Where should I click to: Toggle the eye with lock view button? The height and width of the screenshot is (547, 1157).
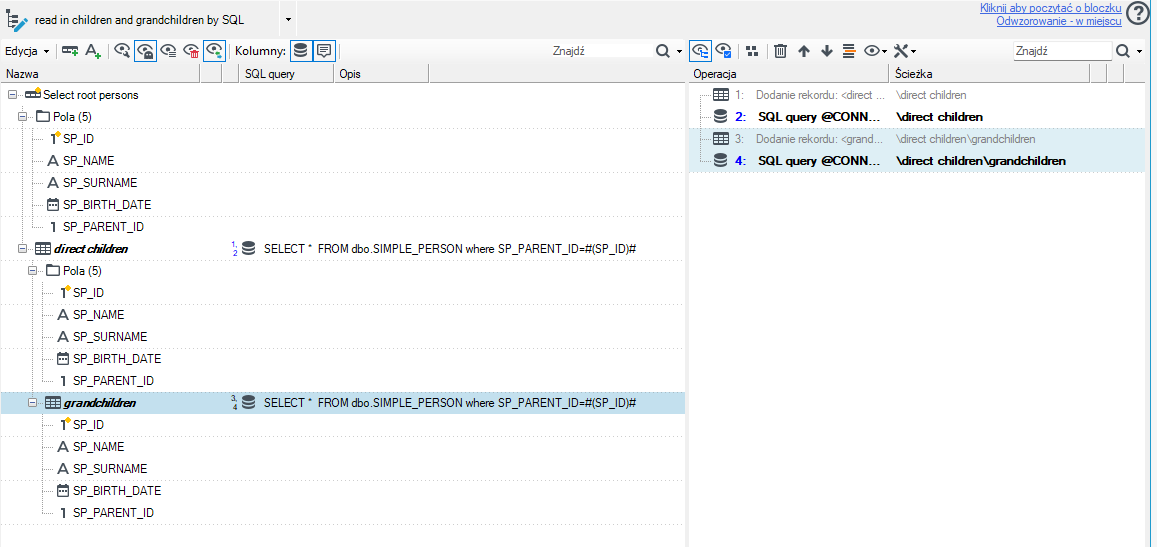tap(145, 51)
